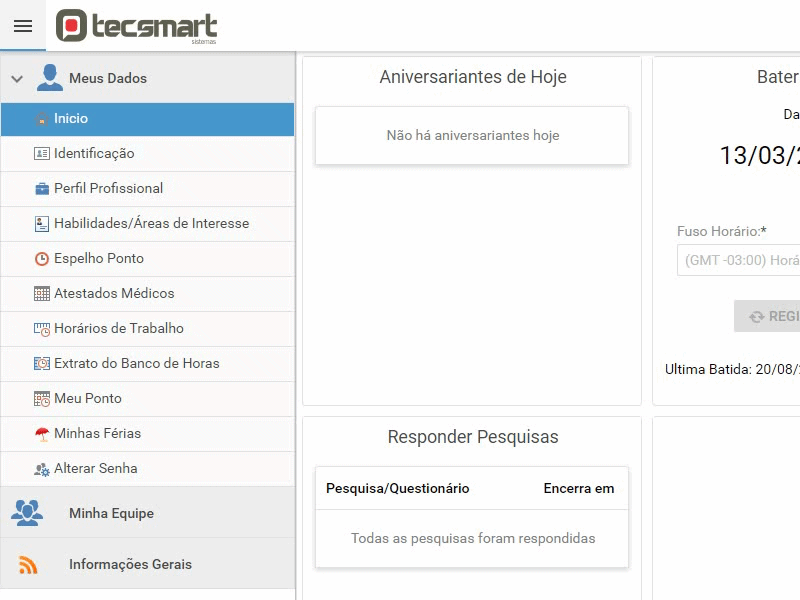Collapse the Meus Dados section chevron
Viewport: 800px width, 600px height.
(x=17, y=79)
